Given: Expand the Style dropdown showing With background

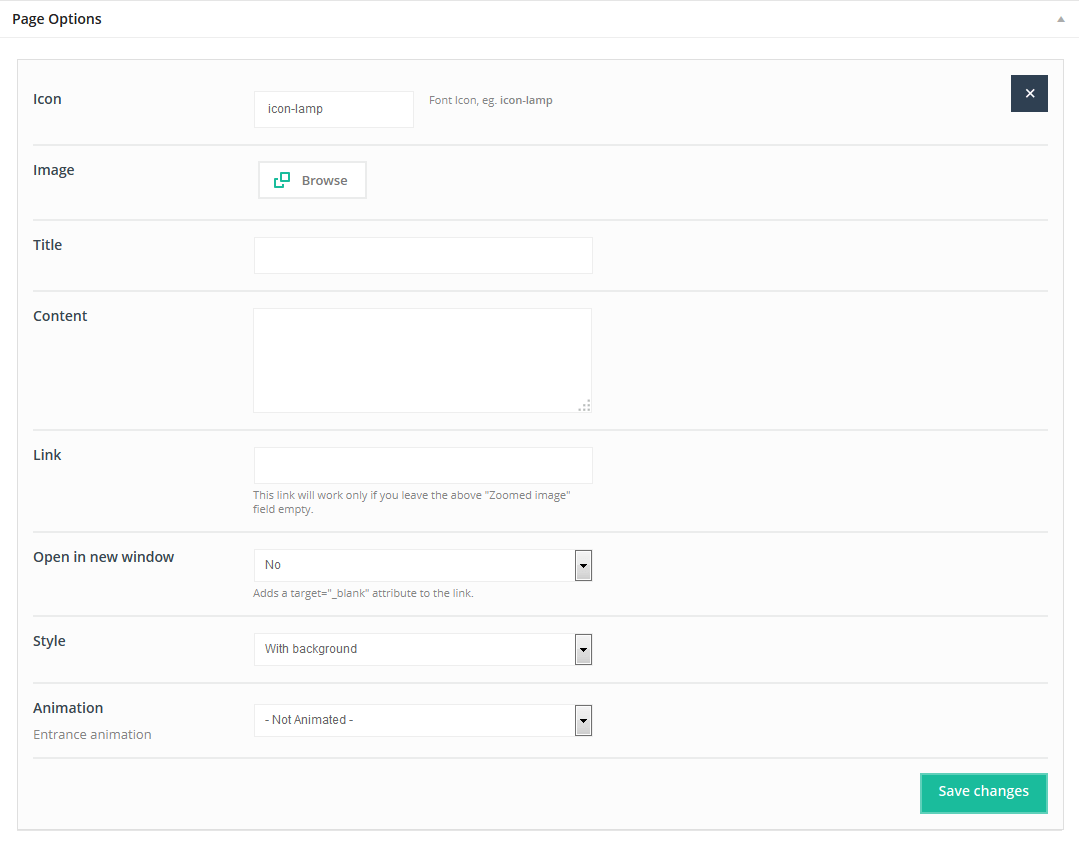Looking at the screenshot, I should pos(423,649).
